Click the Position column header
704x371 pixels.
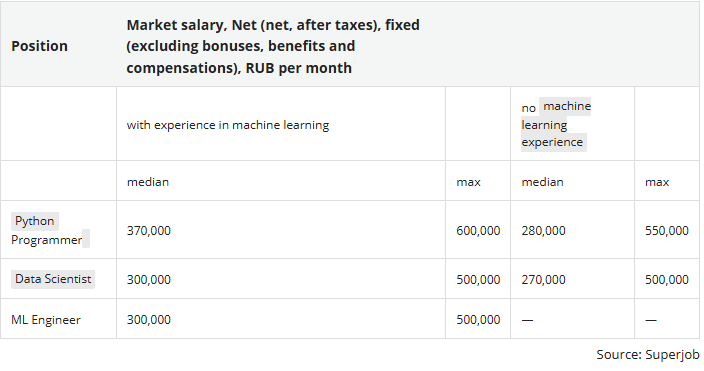click(x=40, y=46)
